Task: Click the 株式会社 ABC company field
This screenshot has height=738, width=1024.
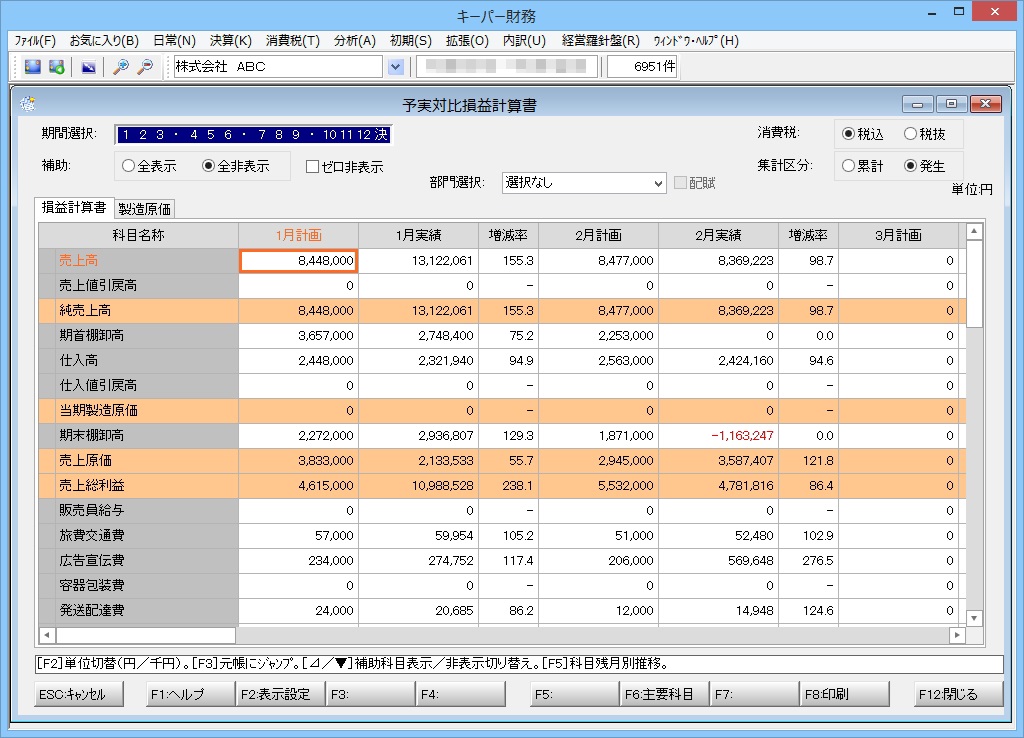Action: pyautogui.click(x=278, y=67)
